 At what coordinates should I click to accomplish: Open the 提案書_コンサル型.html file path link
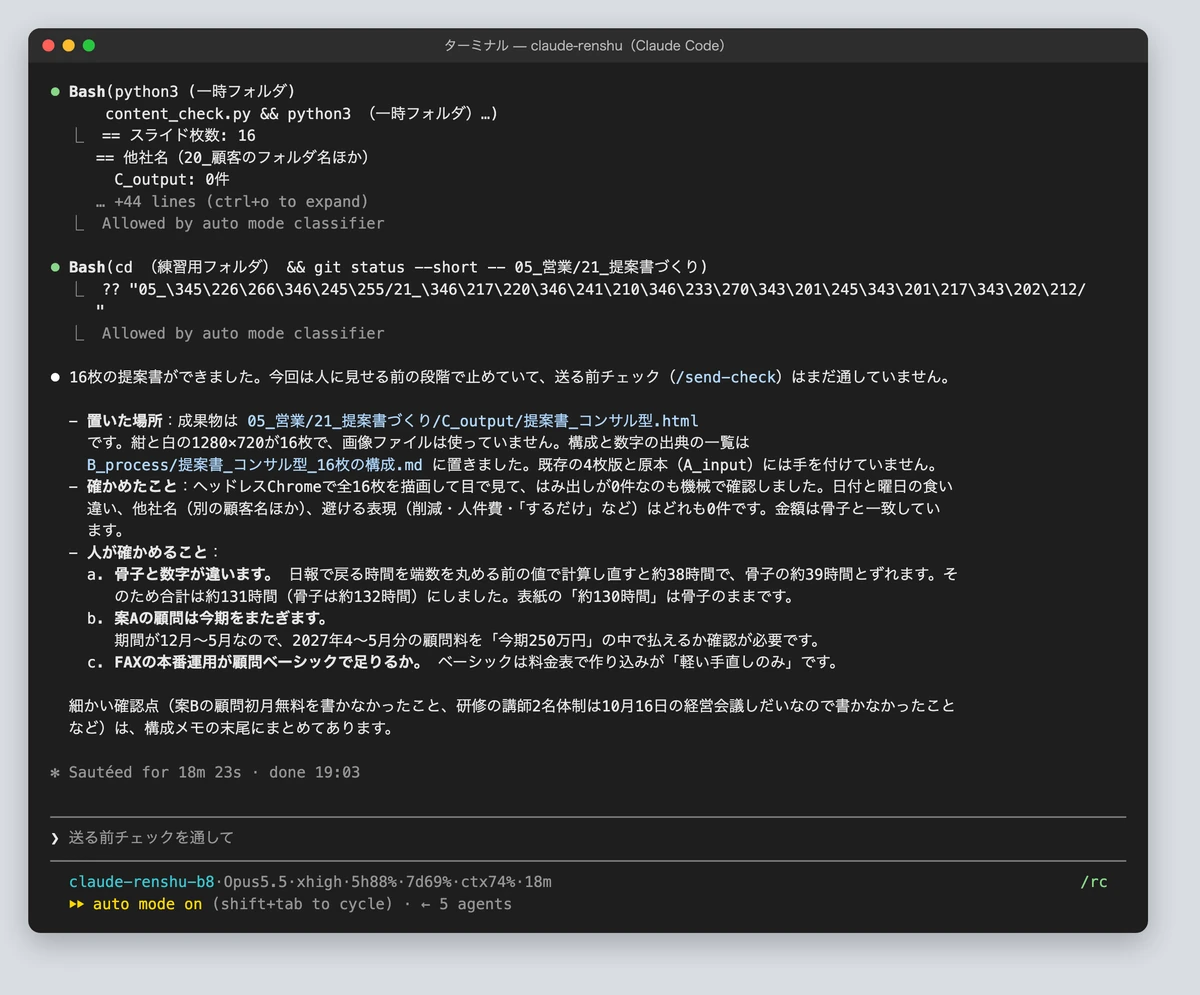click(473, 421)
